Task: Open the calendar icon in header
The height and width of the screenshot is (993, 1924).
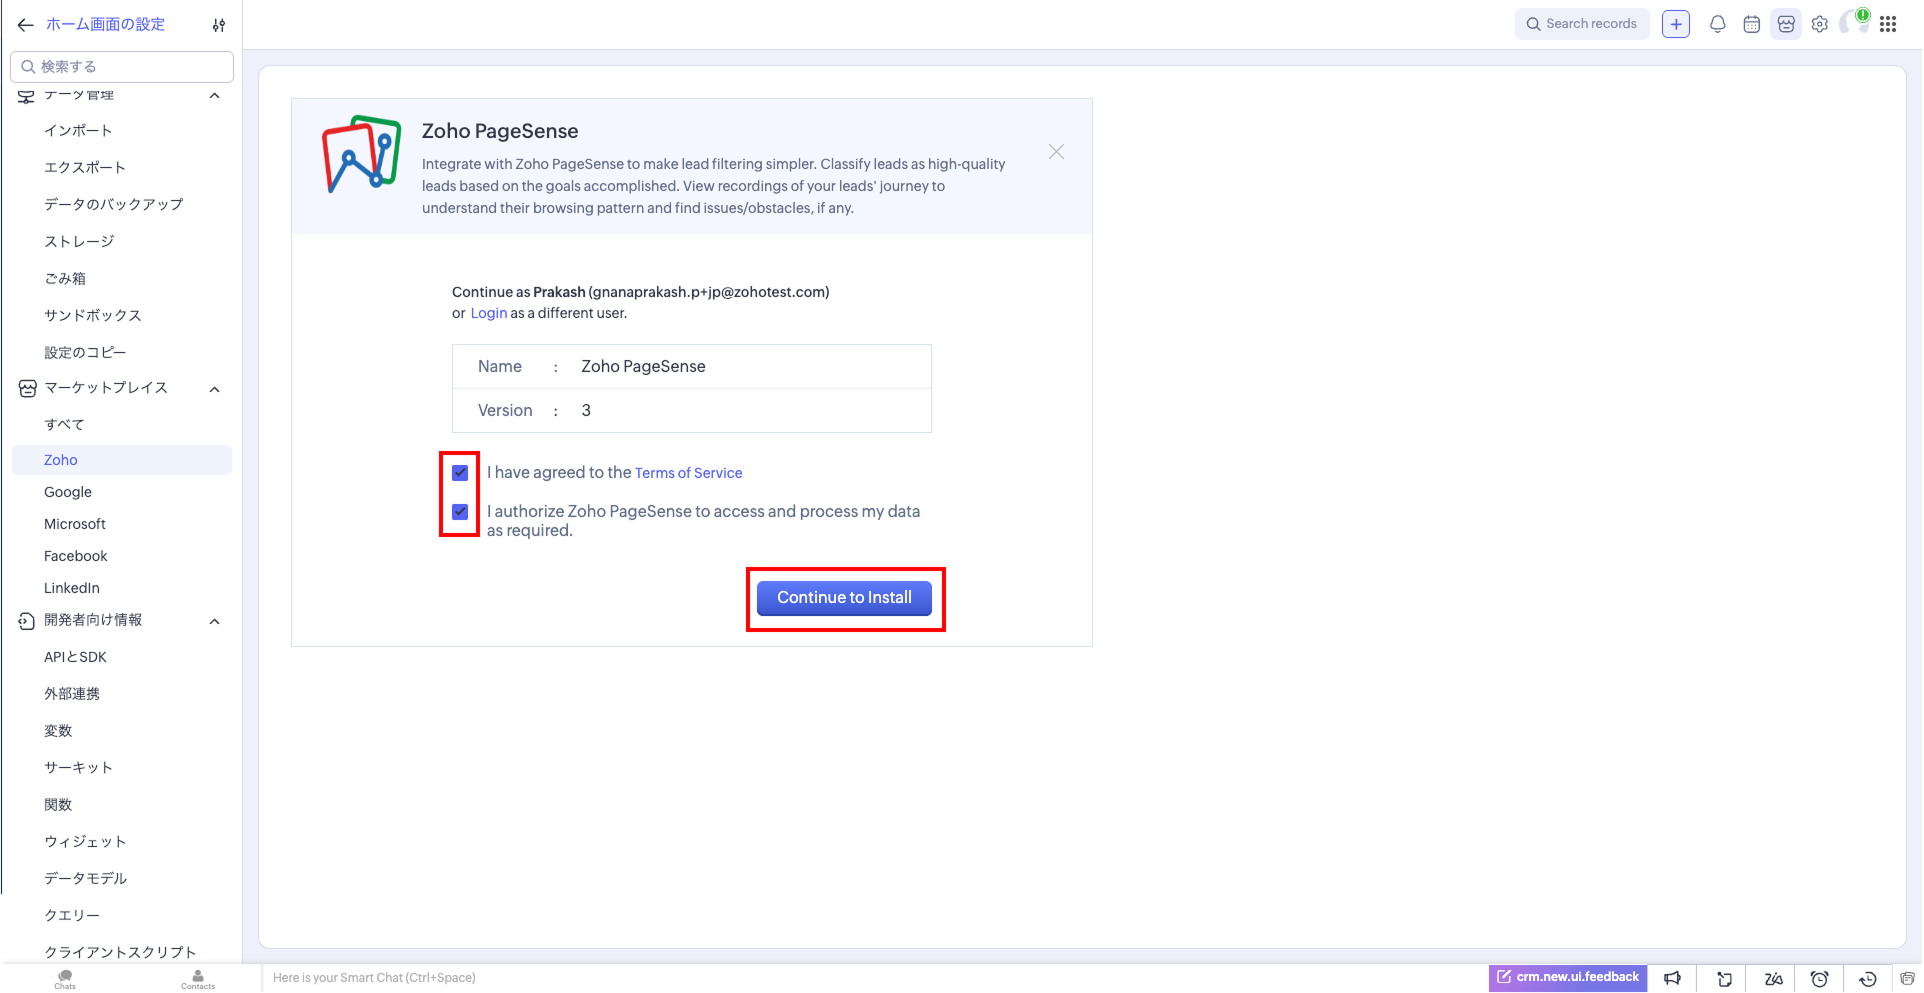Action: point(1751,24)
